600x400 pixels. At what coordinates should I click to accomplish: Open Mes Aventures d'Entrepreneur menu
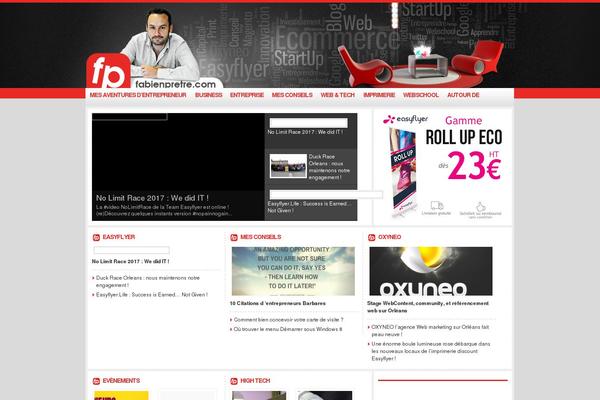pos(138,95)
